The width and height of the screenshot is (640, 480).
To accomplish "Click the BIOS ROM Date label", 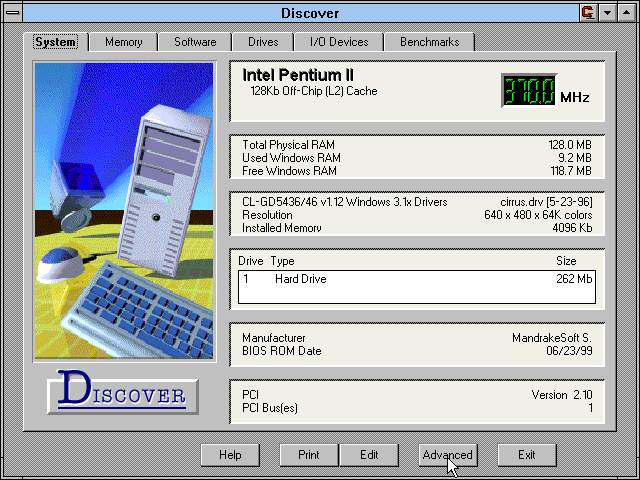I will pos(282,351).
